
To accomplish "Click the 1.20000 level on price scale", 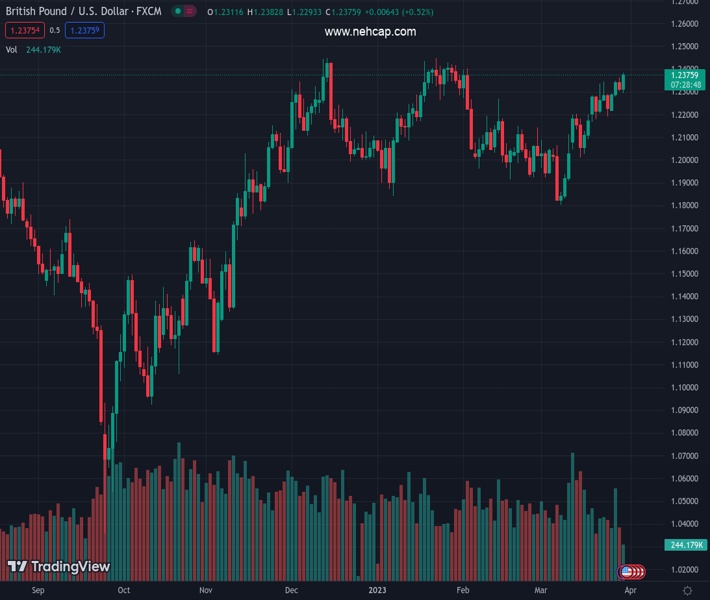I will (x=685, y=160).
